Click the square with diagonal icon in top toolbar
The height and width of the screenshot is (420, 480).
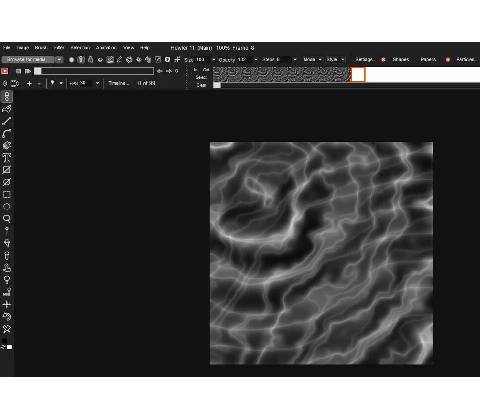coord(158,60)
